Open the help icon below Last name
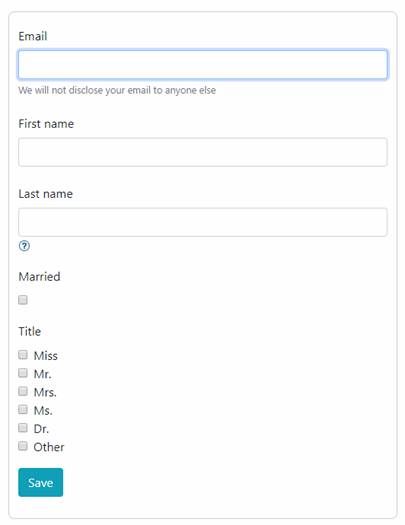Viewport: 405px width, 525px height. pos(24,246)
